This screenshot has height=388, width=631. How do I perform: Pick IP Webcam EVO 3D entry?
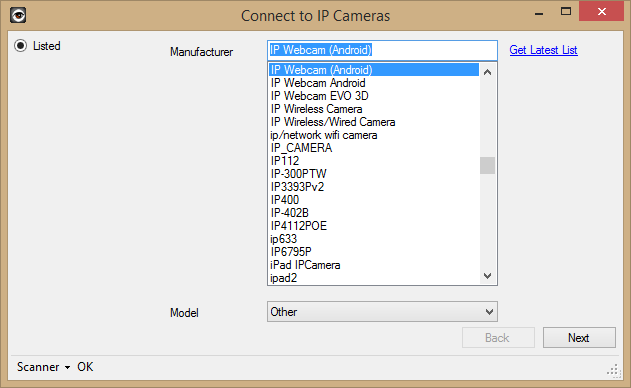click(374, 96)
